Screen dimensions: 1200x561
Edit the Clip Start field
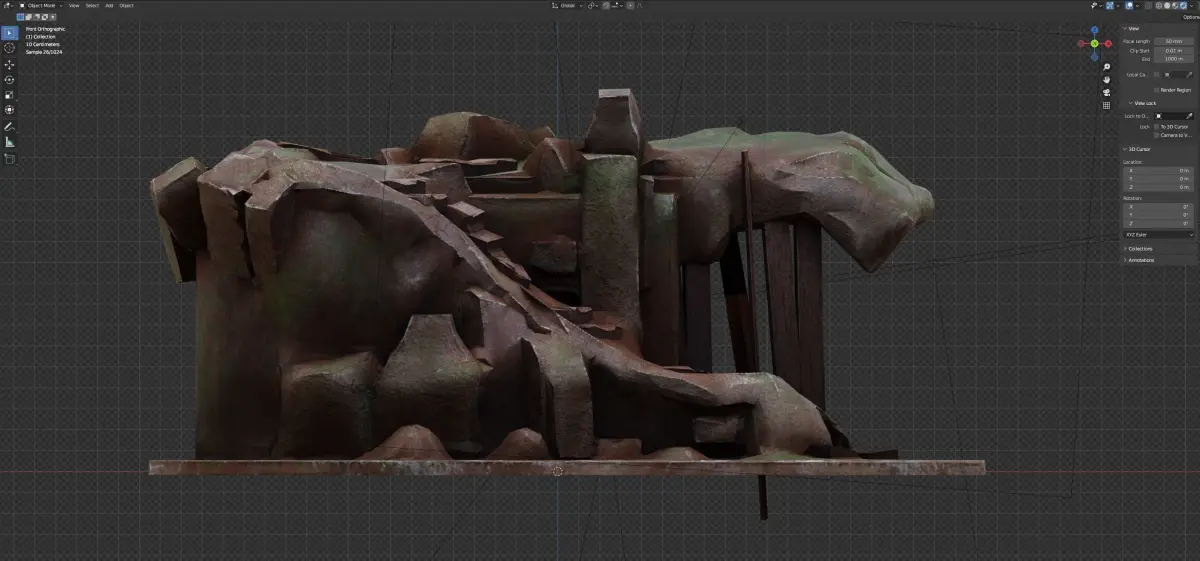tap(1174, 51)
